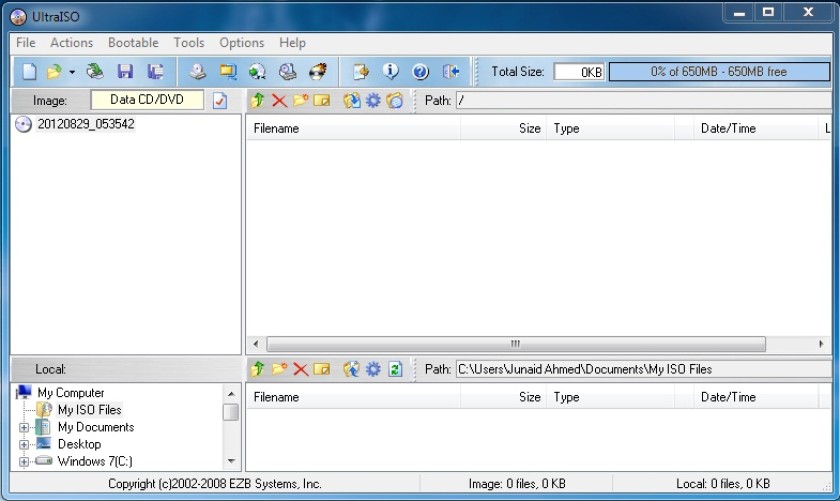Expand the My Documents tree node

pos(24,428)
